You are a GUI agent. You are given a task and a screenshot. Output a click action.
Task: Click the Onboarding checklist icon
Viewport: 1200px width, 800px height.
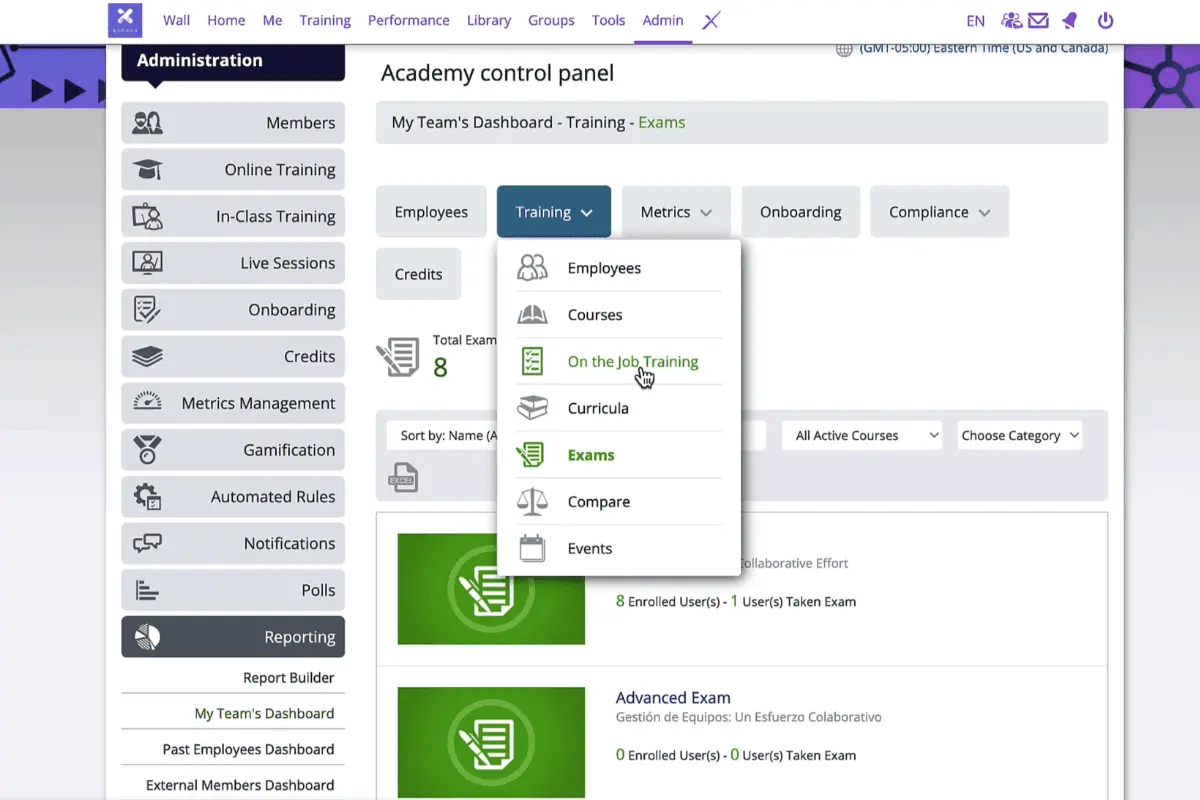tap(148, 310)
